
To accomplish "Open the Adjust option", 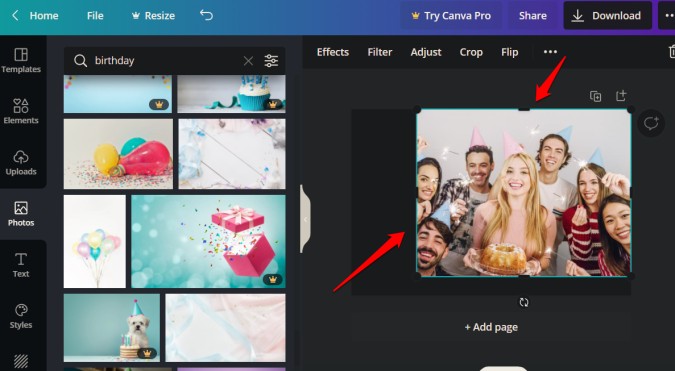I will click(426, 52).
